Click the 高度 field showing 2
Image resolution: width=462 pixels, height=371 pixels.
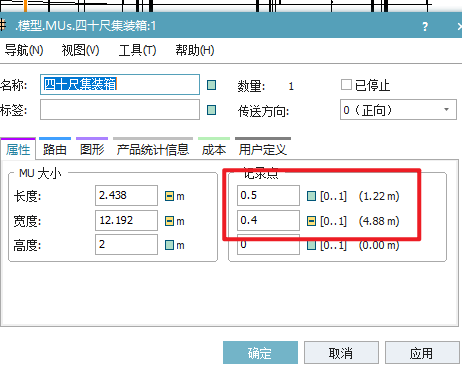point(126,245)
